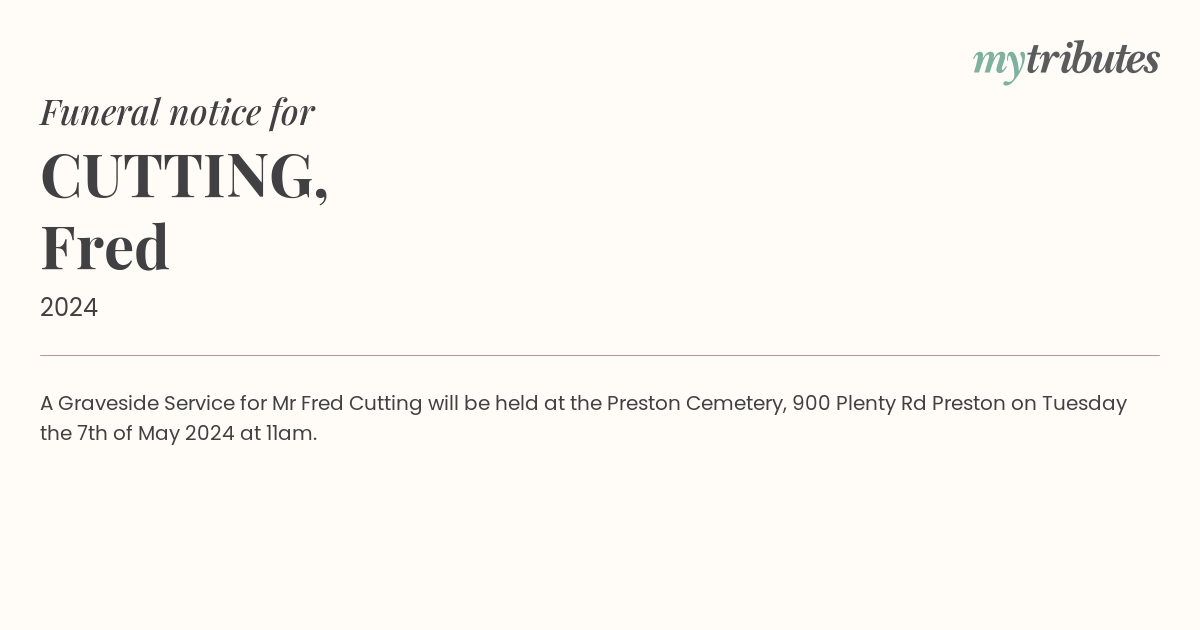1200x630 pixels.
Task: Click the 'tributes' part of the logo
Action: click(x=1093, y=59)
